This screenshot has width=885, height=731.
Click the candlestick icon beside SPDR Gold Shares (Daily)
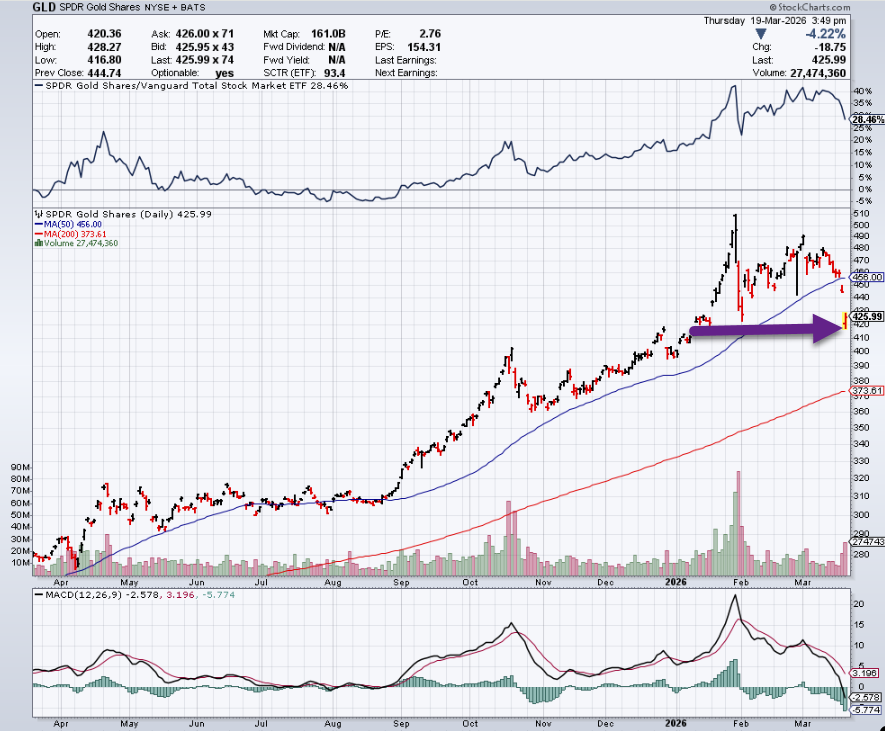(36, 214)
